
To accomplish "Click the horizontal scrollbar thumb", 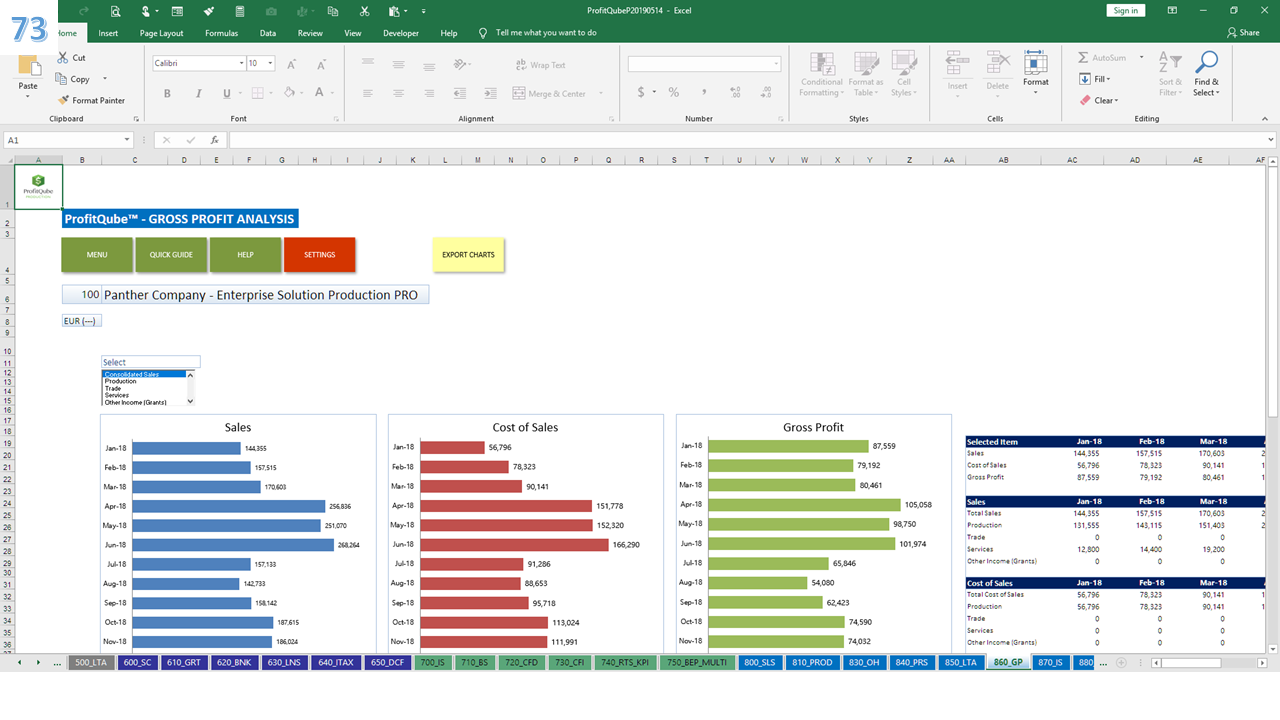I will pyautogui.click(x=1191, y=662).
